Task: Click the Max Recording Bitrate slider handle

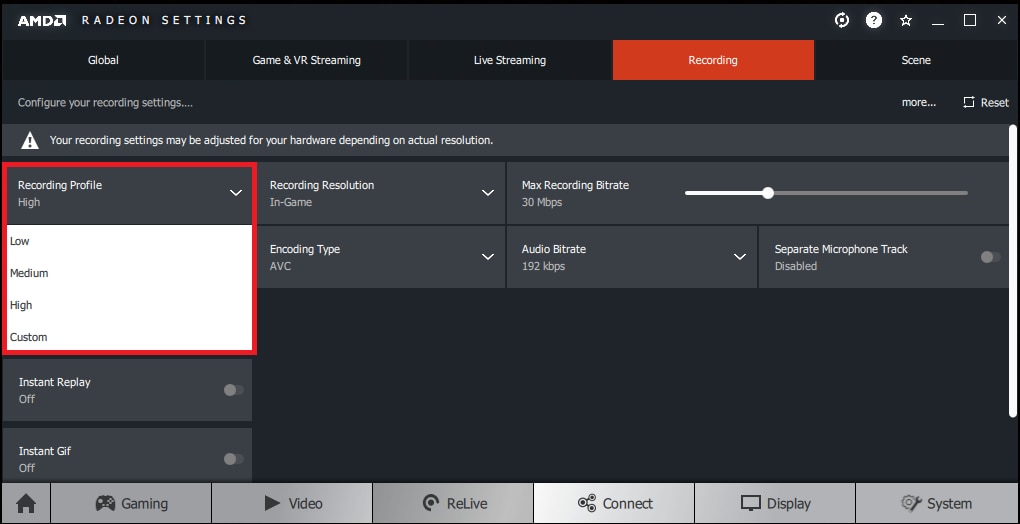Action: coord(768,193)
